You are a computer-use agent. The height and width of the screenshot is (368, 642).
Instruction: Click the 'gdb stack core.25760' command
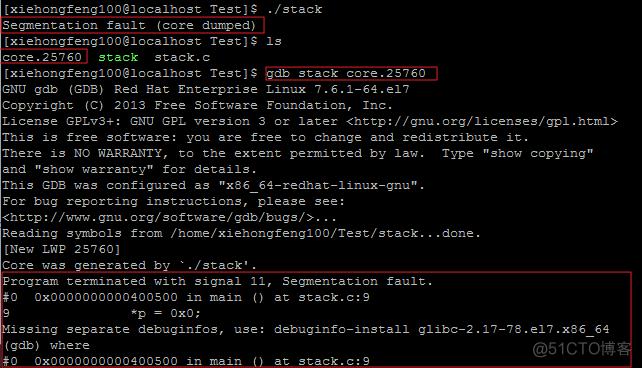point(346,73)
